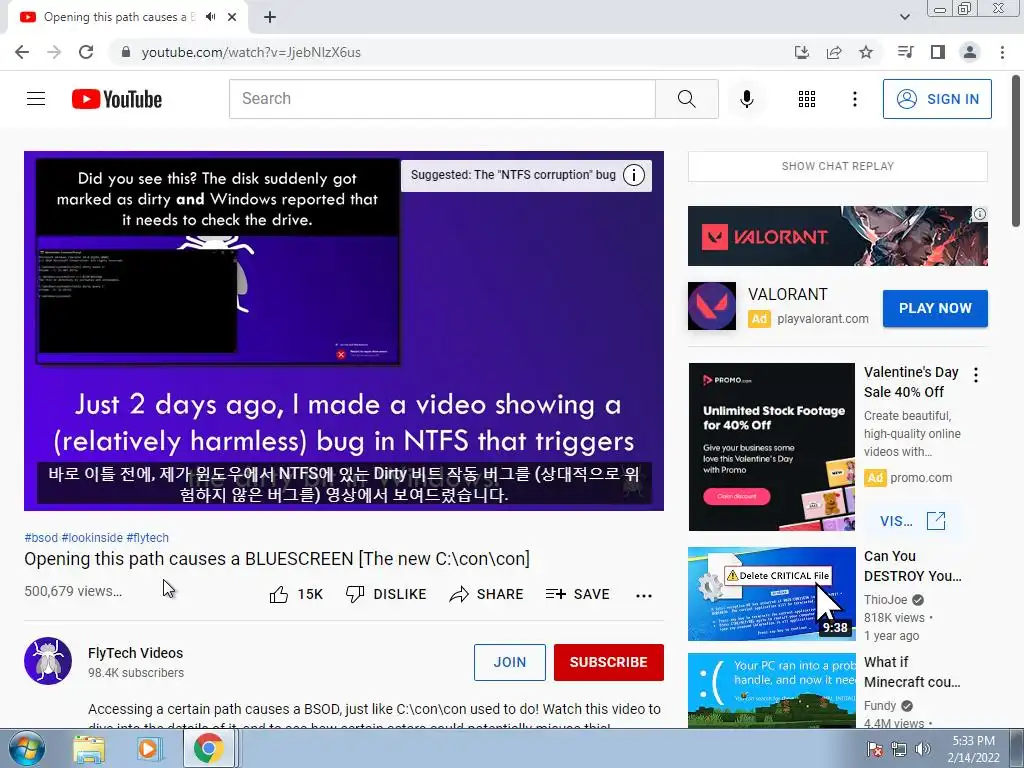Open the YouTube apps grid

pos(807,99)
